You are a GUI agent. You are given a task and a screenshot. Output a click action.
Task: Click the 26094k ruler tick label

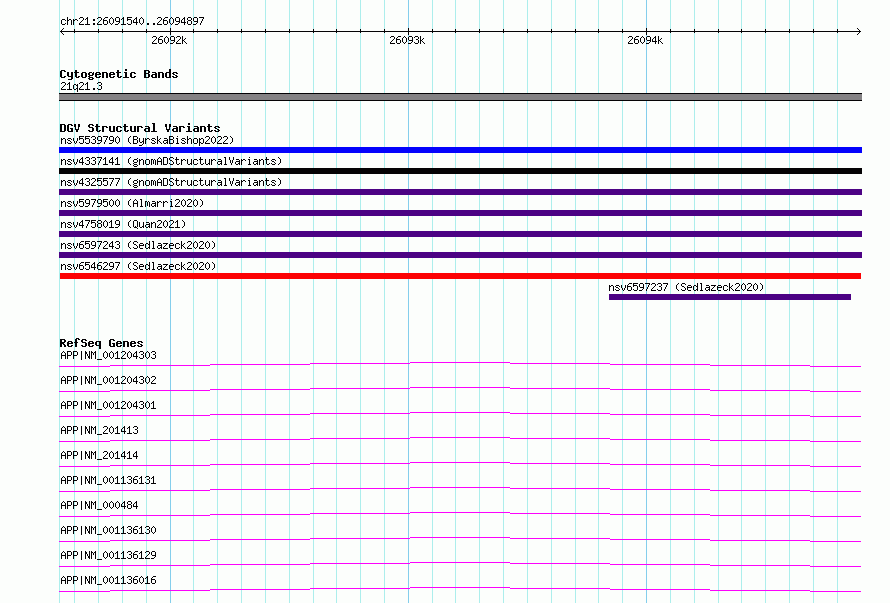pos(645,40)
